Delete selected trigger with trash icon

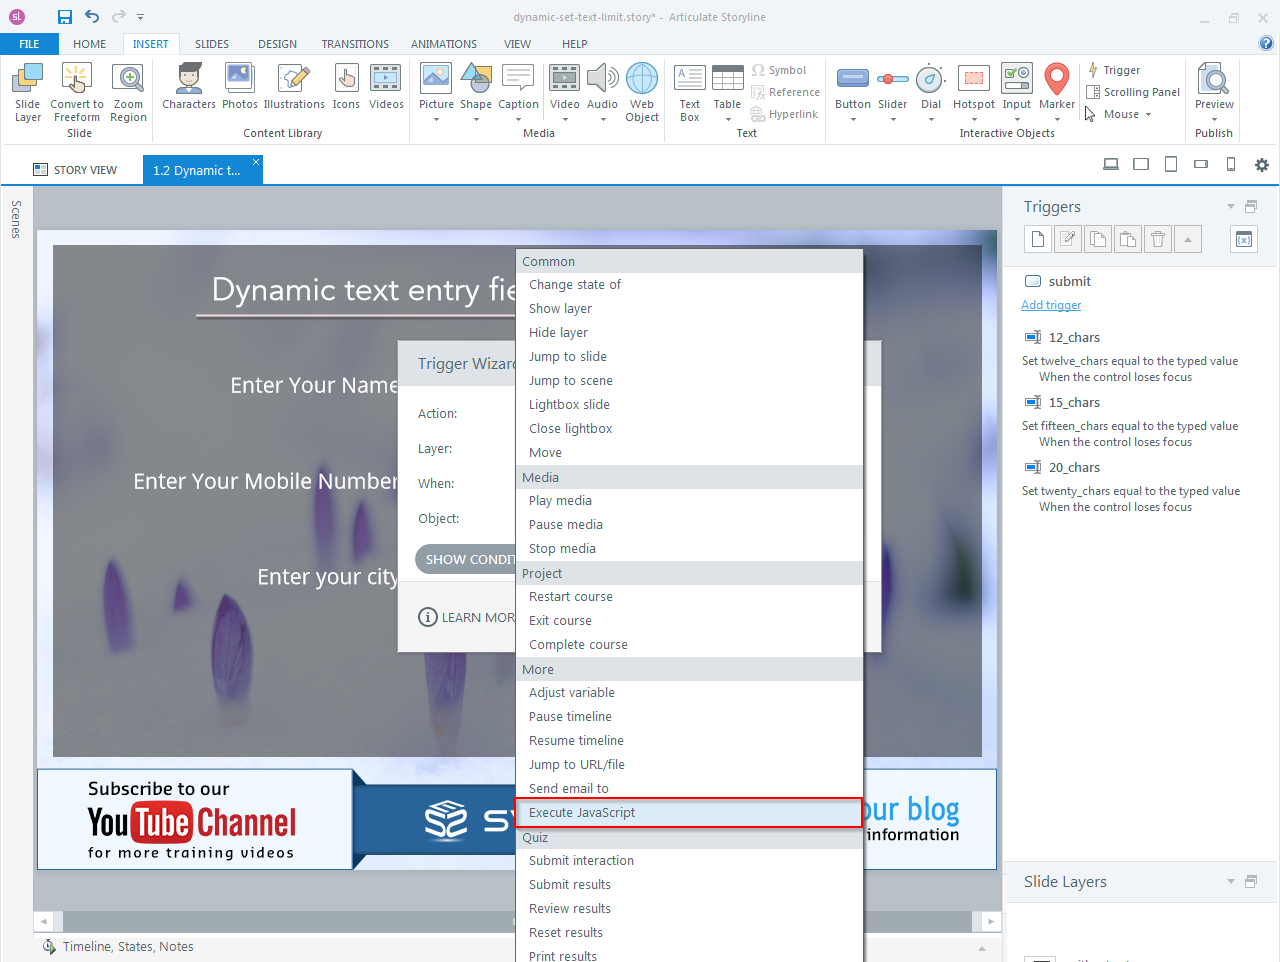point(1158,239)
